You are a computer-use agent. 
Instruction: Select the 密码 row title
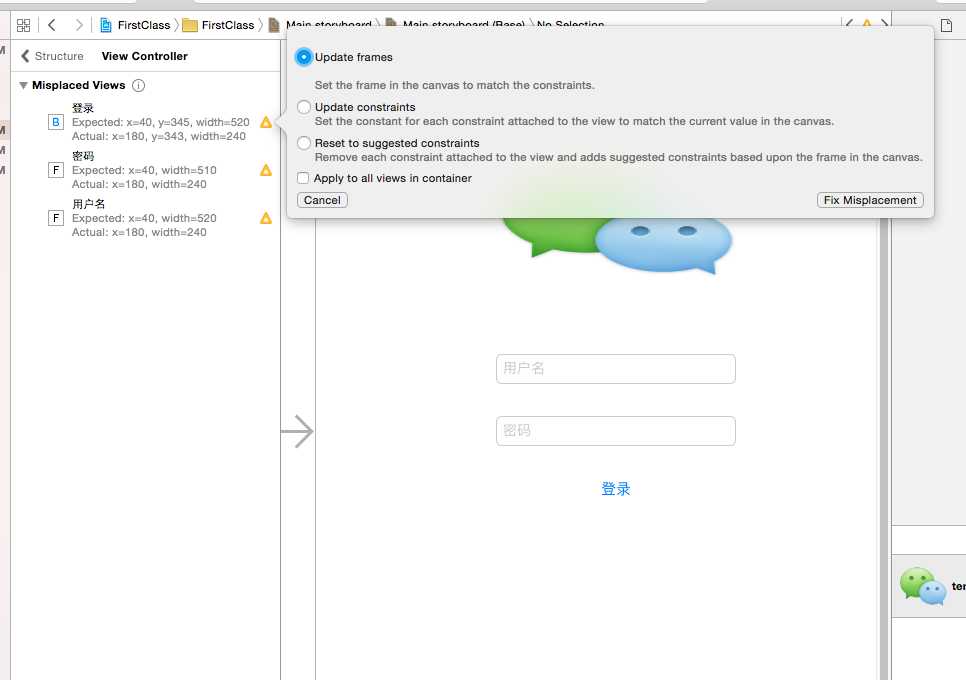(83, 156)
